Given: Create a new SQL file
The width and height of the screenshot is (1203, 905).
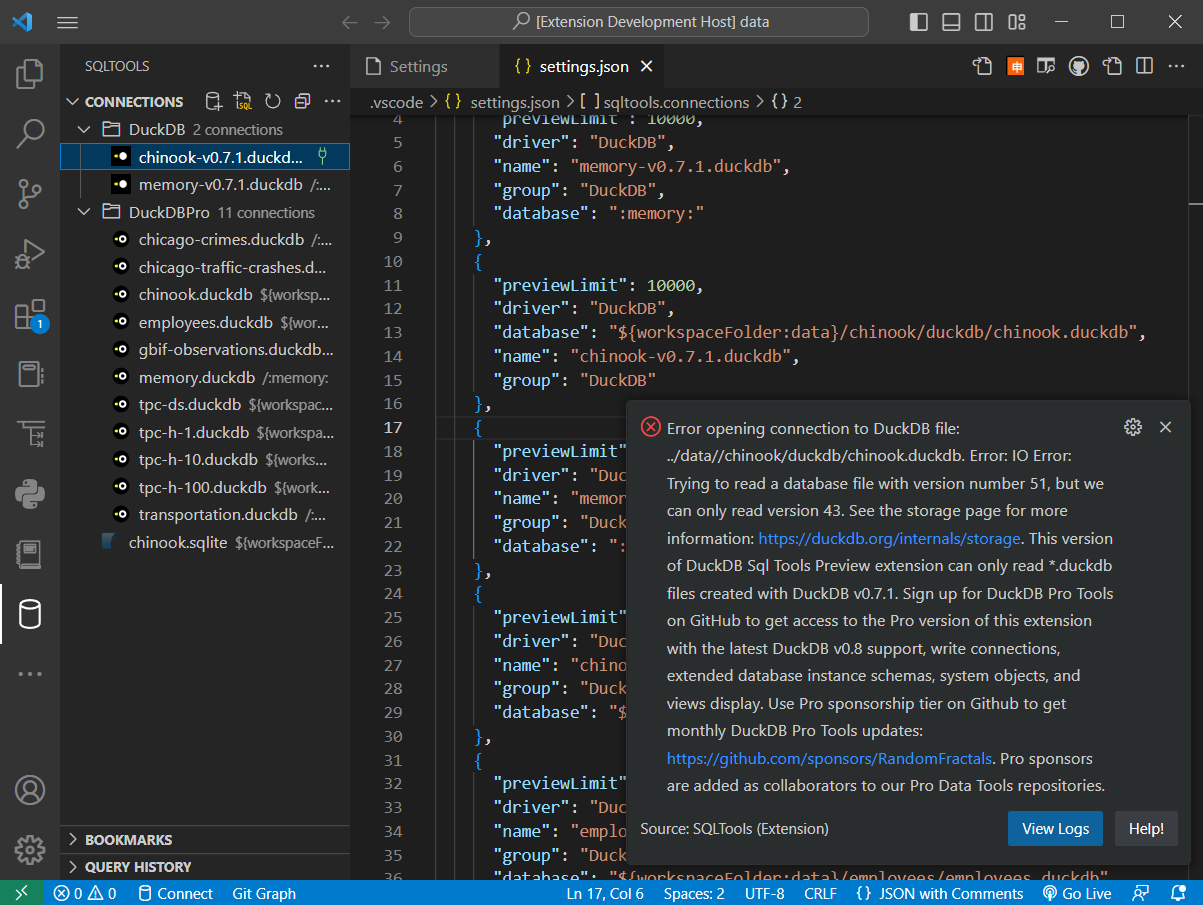Looking at the screenshot, I should [x=243, y=101].
